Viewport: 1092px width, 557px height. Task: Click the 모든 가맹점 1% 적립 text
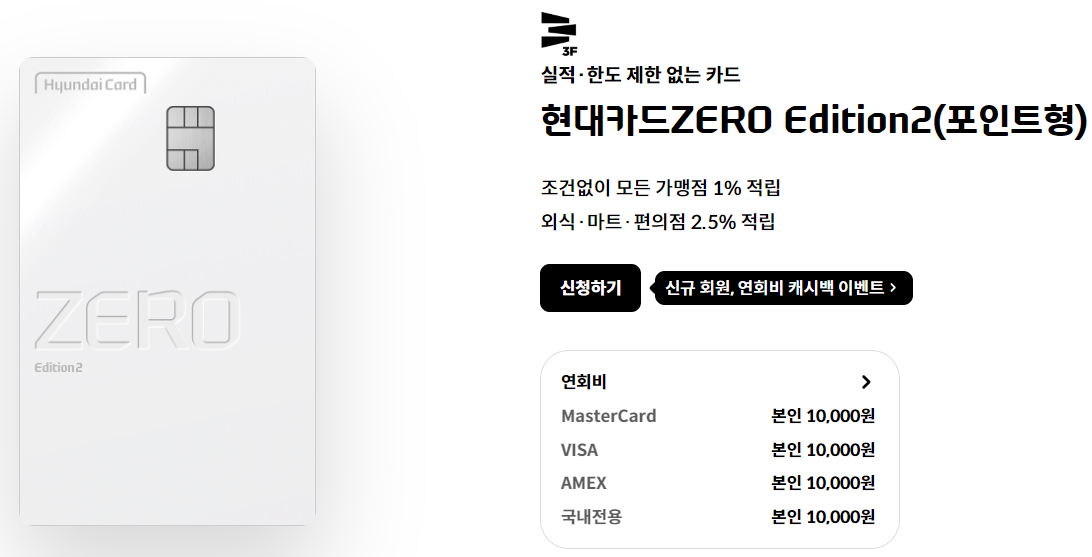point(698,188)
